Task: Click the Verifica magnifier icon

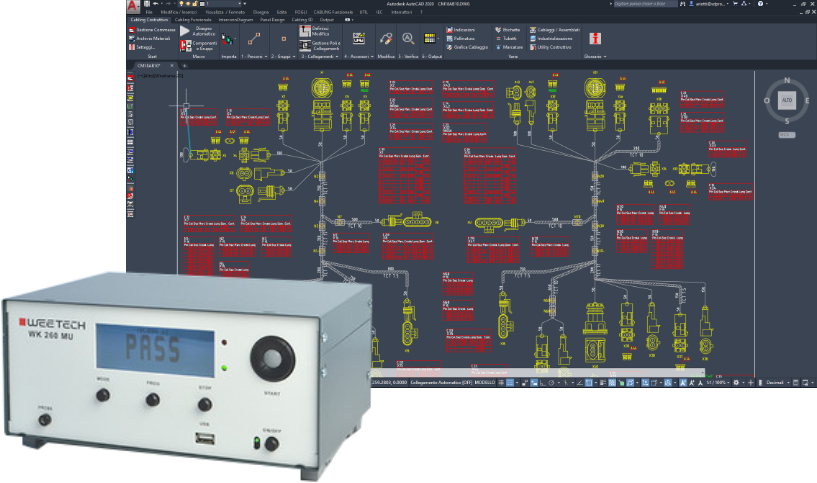Action: [x=408, y=38]
